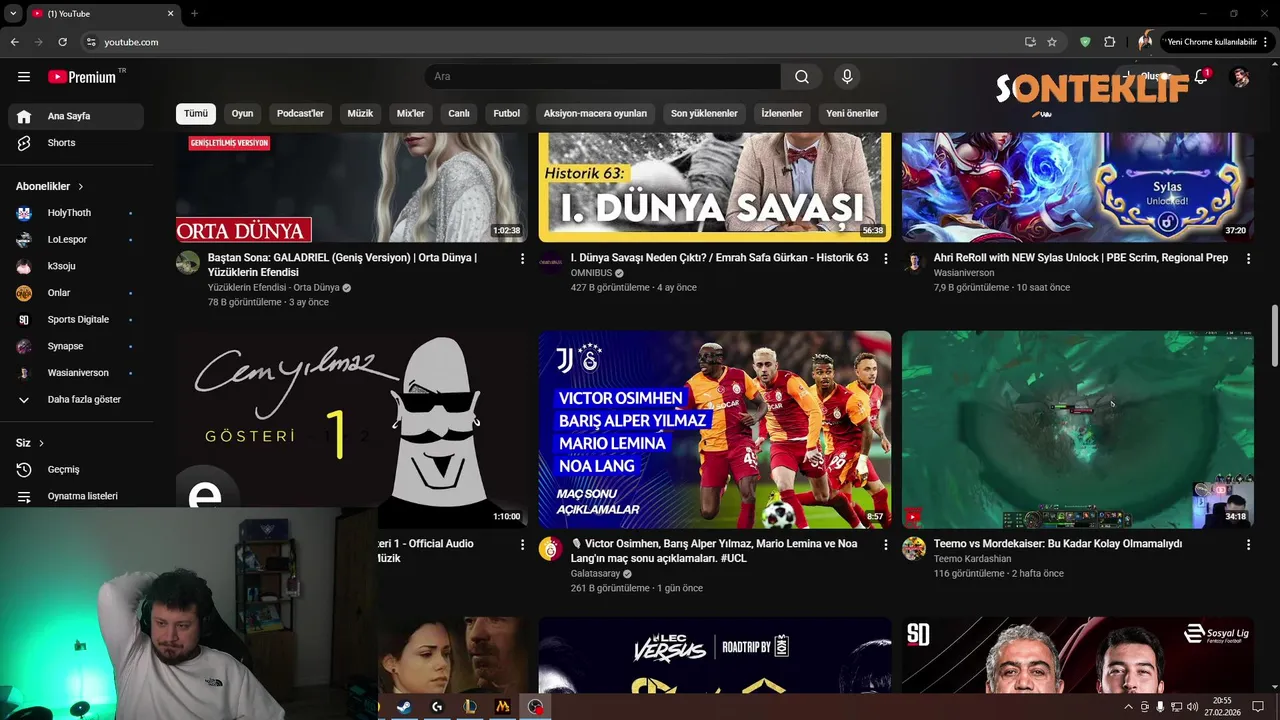This screenshot has width=1280, height=720.
Task: Open Synapse subscription channel
Action: pyautogui.click(x=76, y=347)
